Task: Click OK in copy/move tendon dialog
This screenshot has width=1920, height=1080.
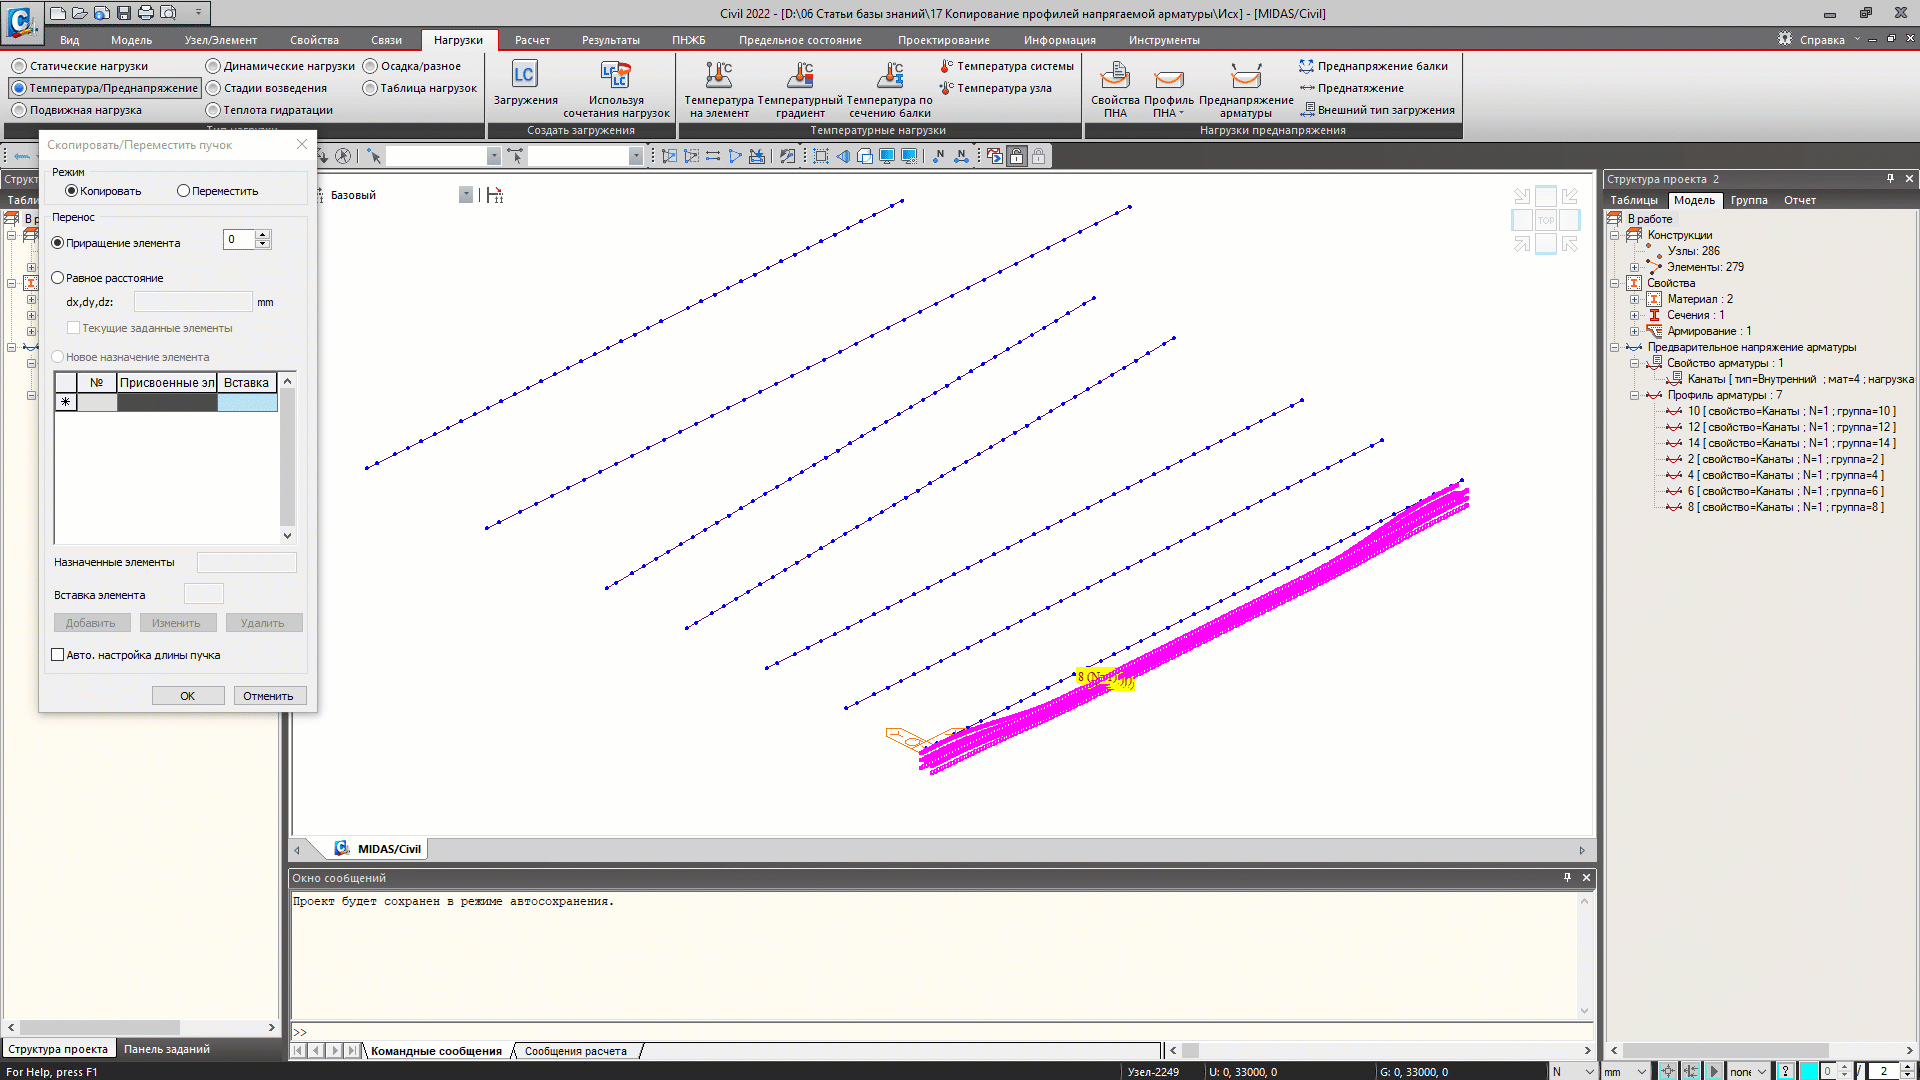Action: click(x=188, y=696)
